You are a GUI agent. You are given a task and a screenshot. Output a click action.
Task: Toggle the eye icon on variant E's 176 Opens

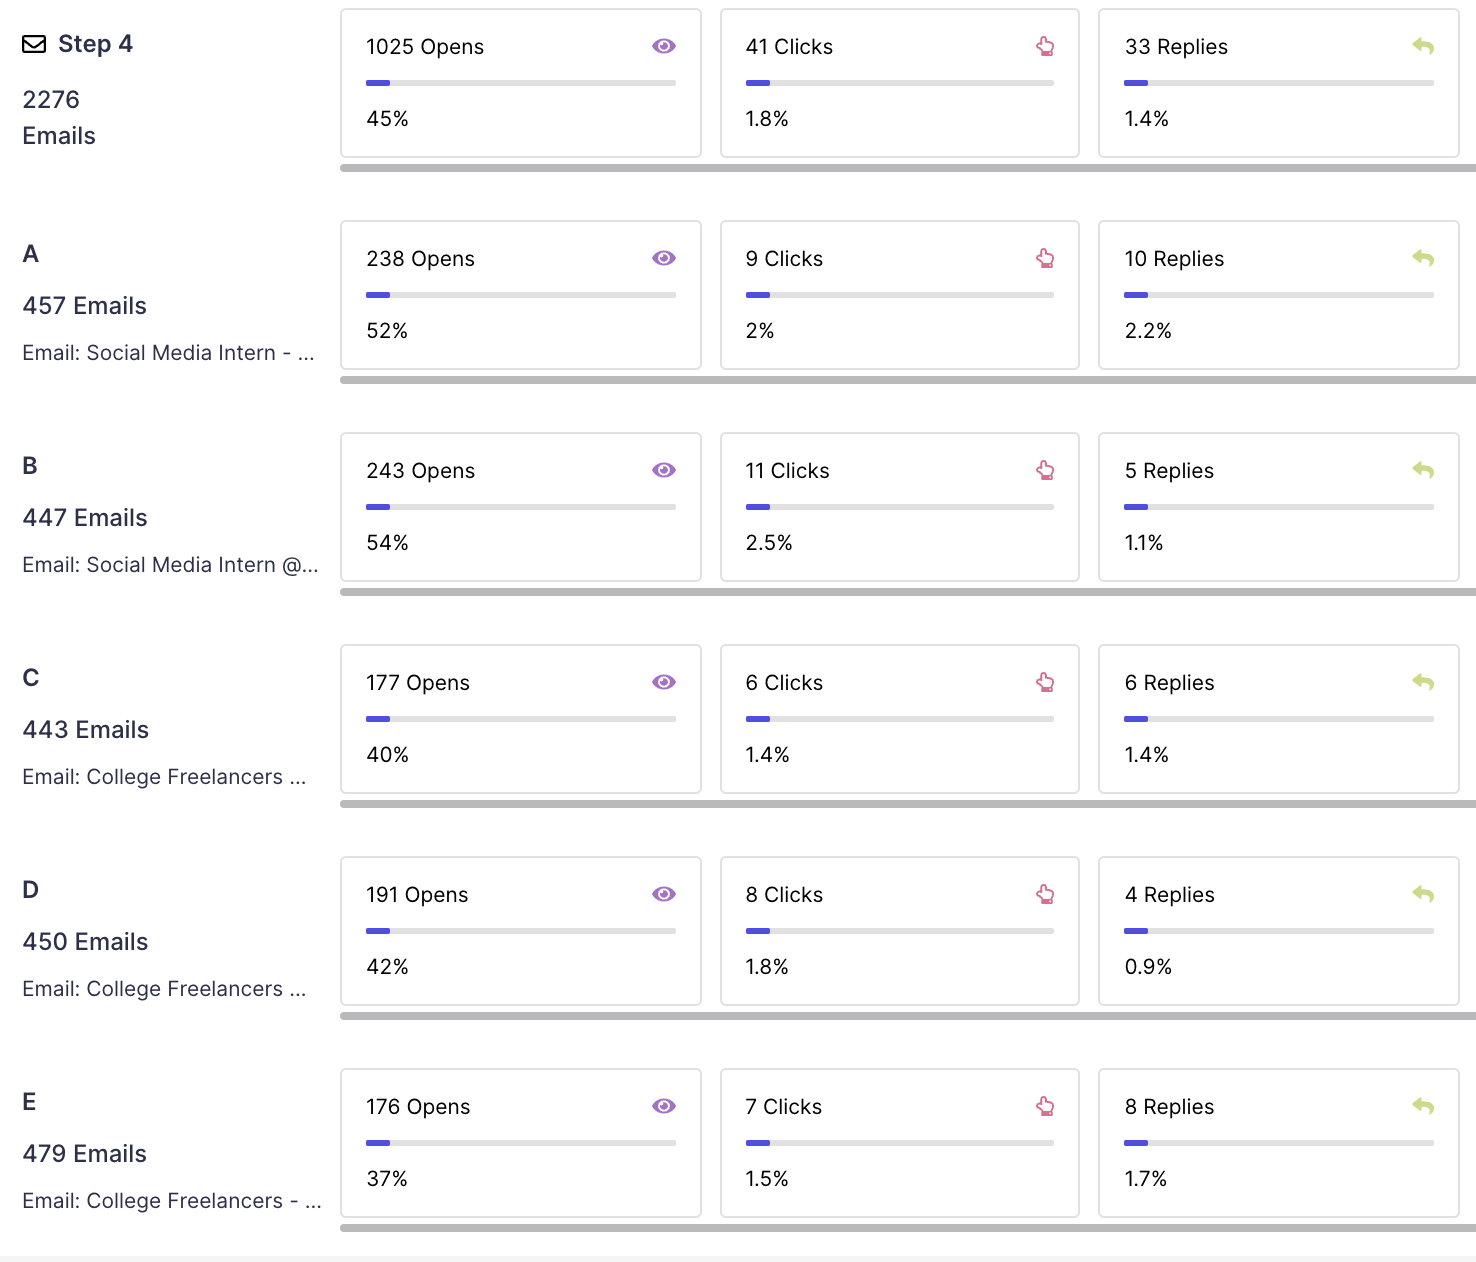663,1106
